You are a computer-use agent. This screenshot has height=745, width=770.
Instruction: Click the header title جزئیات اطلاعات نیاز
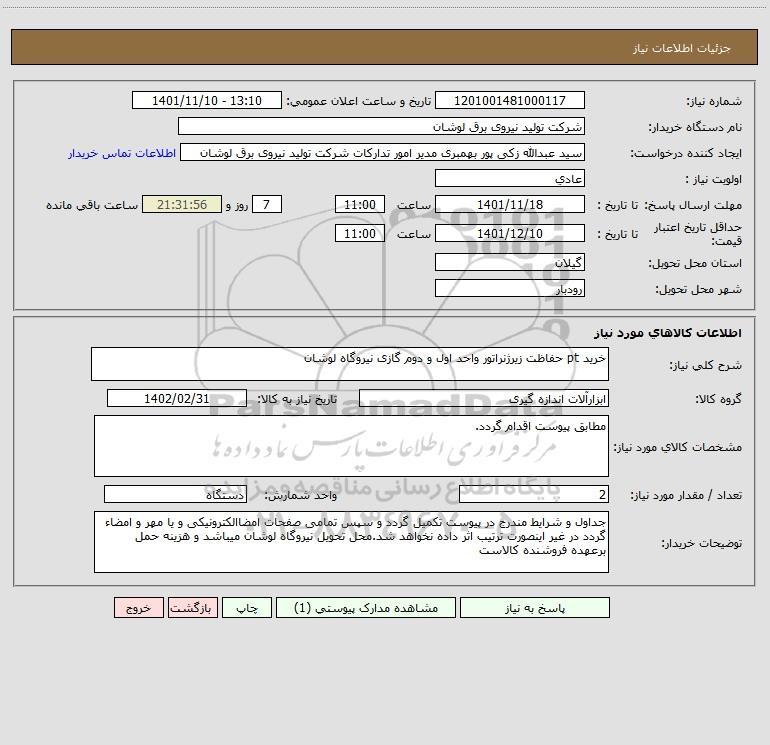click(682, 48)
